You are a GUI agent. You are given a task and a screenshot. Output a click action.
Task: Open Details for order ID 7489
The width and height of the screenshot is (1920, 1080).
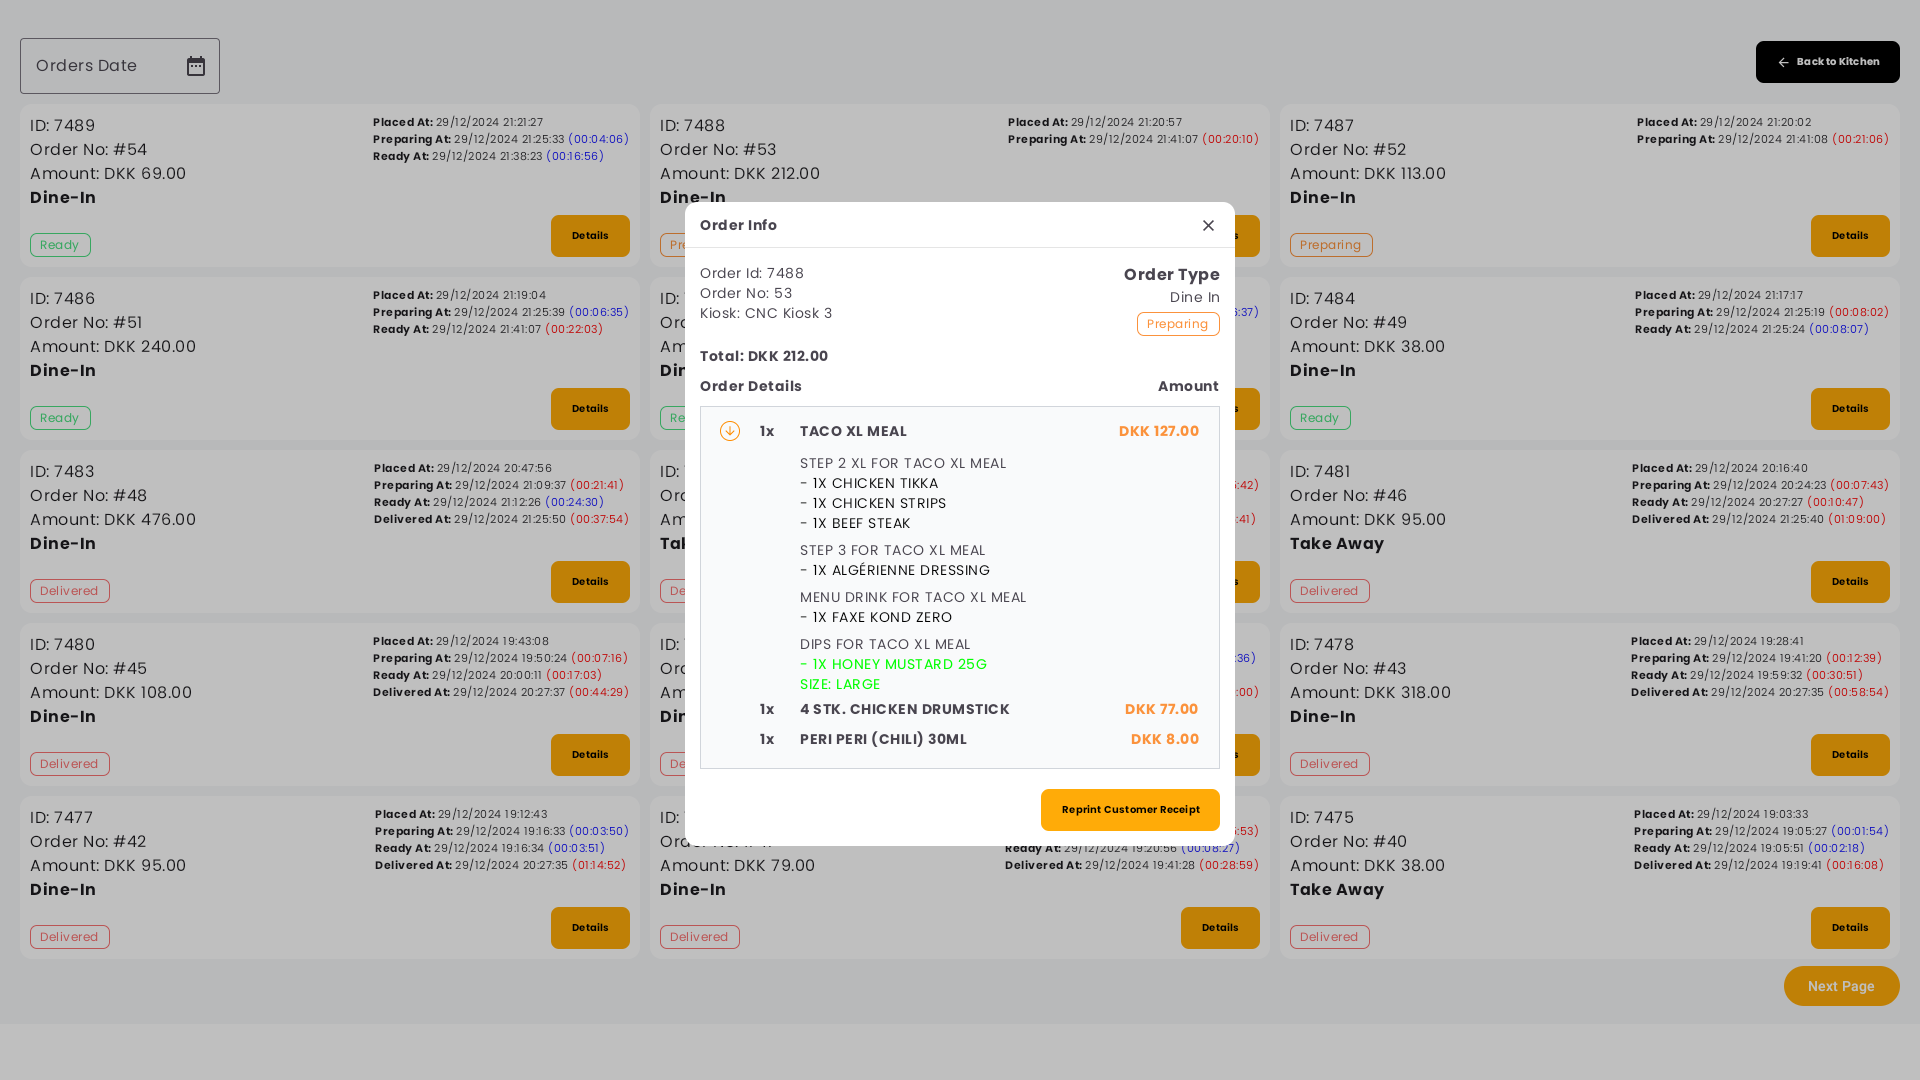[x=590, y=236]
